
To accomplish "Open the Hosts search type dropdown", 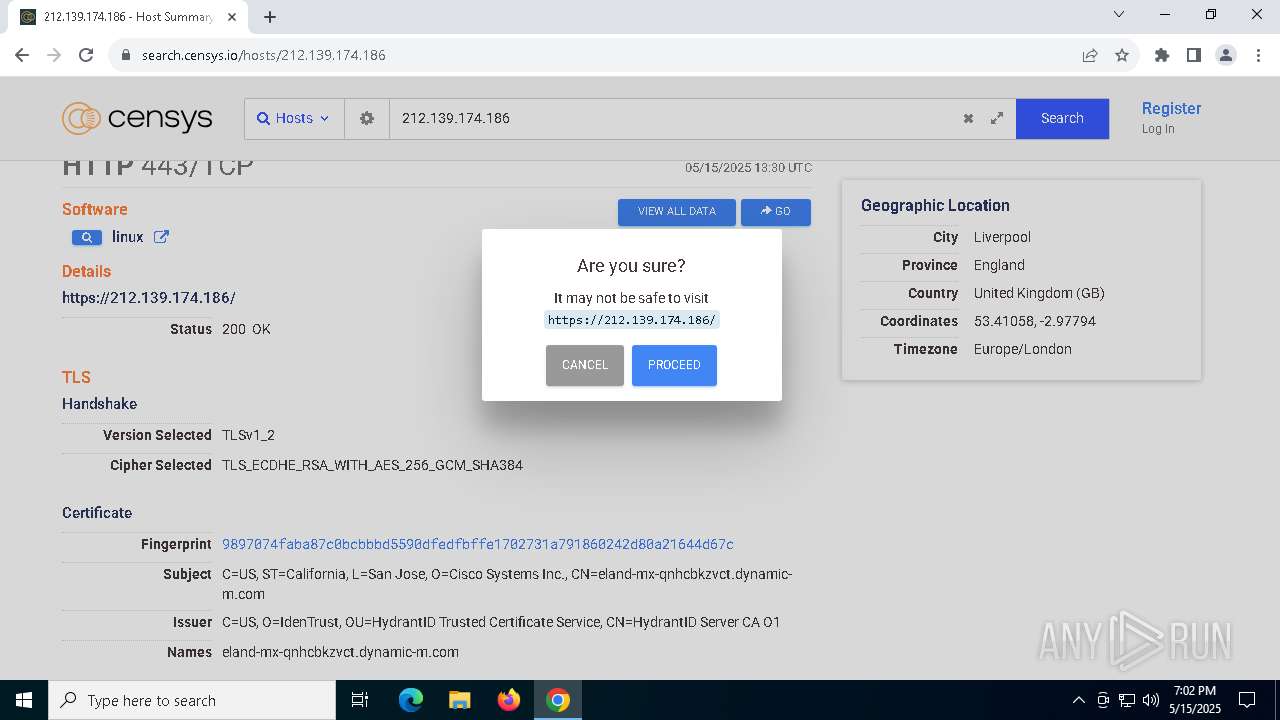I will 294,118.
